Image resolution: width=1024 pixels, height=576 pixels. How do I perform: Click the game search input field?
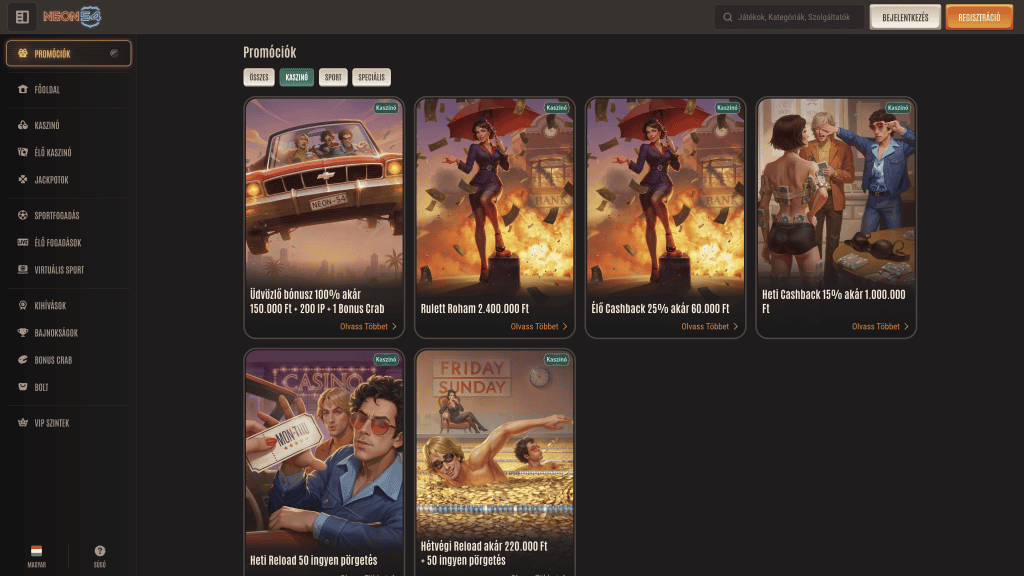click(x=795, y=17)
